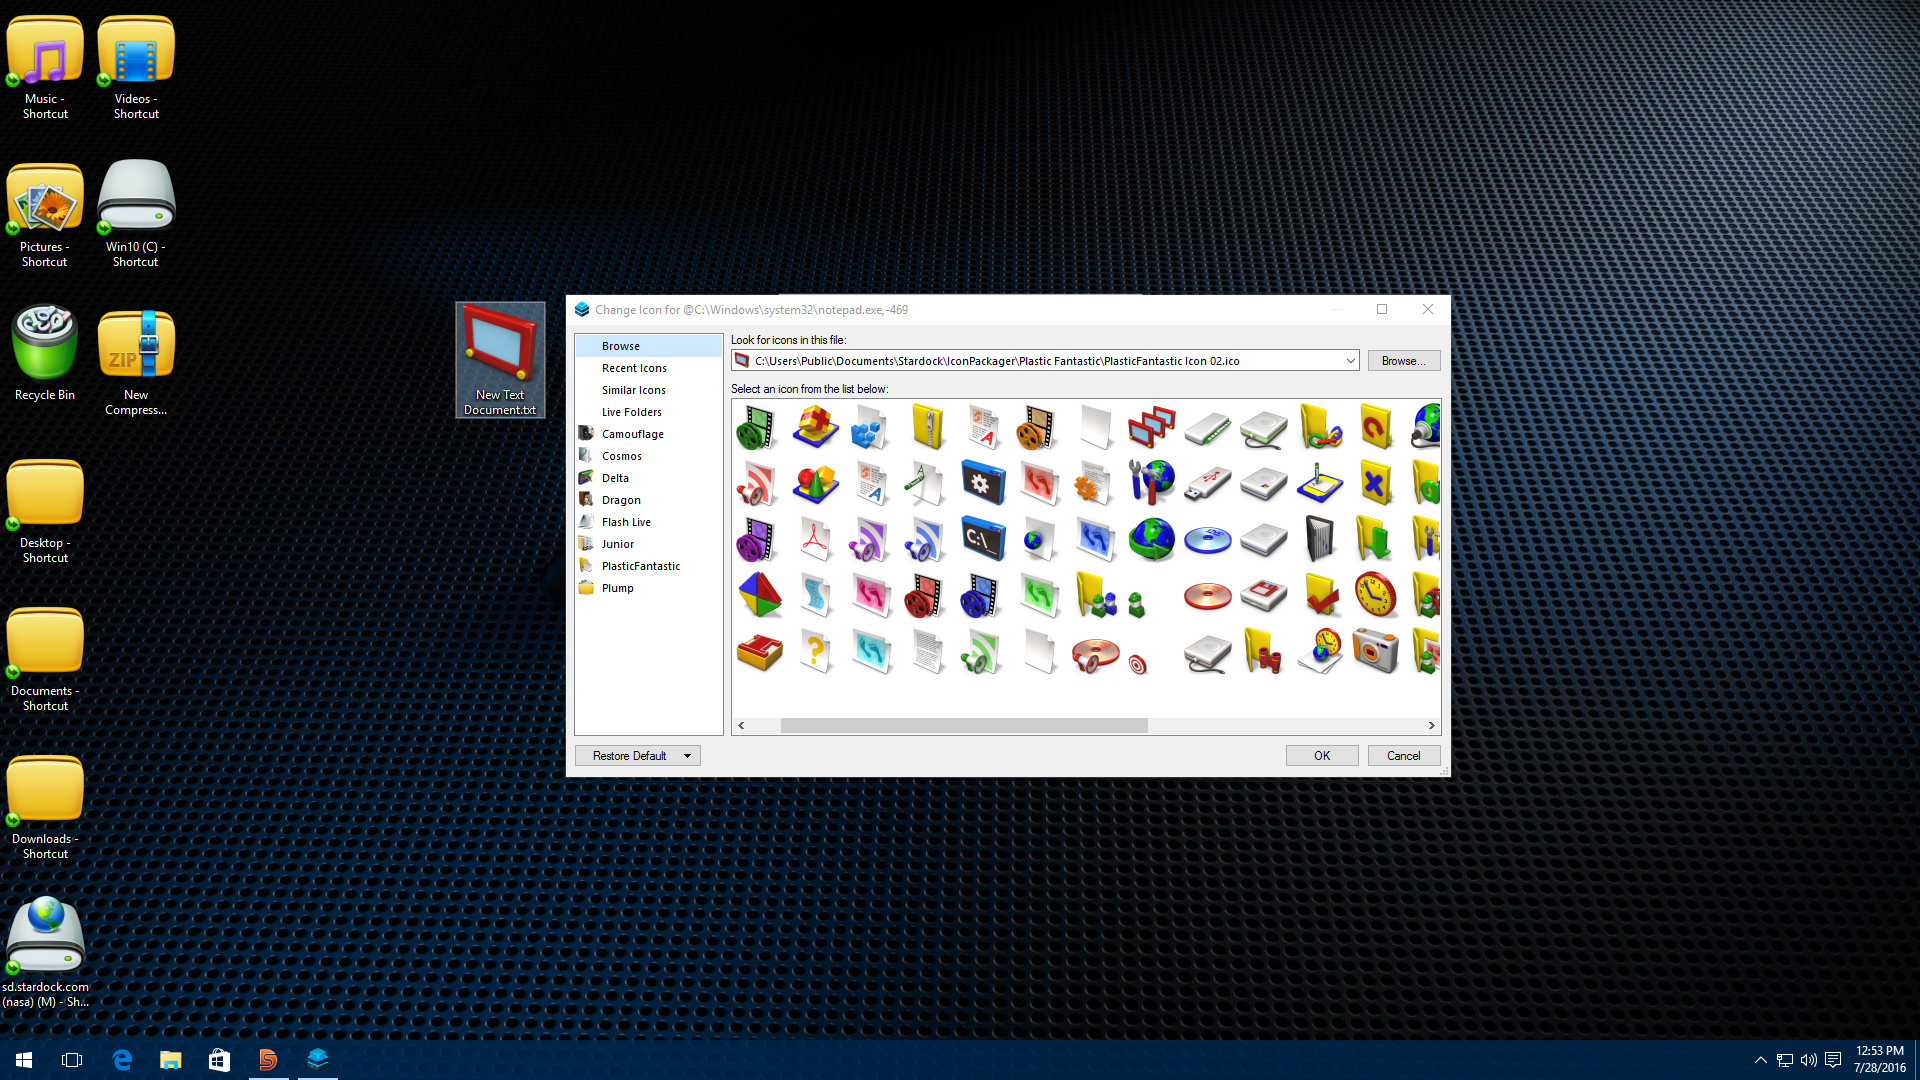The image size is (1920, 1080).
Task: Select the wrench and hammer tools icon
Action: click(1152, 483)
